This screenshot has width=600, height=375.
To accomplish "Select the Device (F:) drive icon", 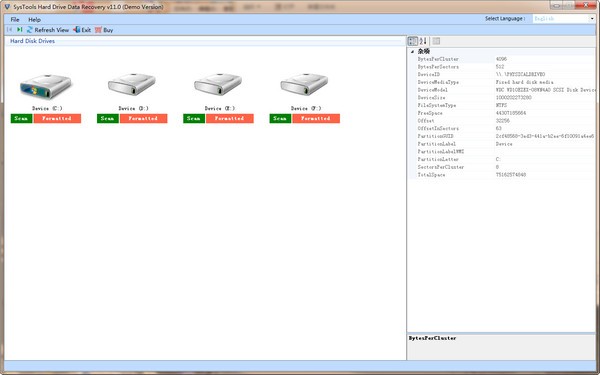I will [x=304, y=85].
